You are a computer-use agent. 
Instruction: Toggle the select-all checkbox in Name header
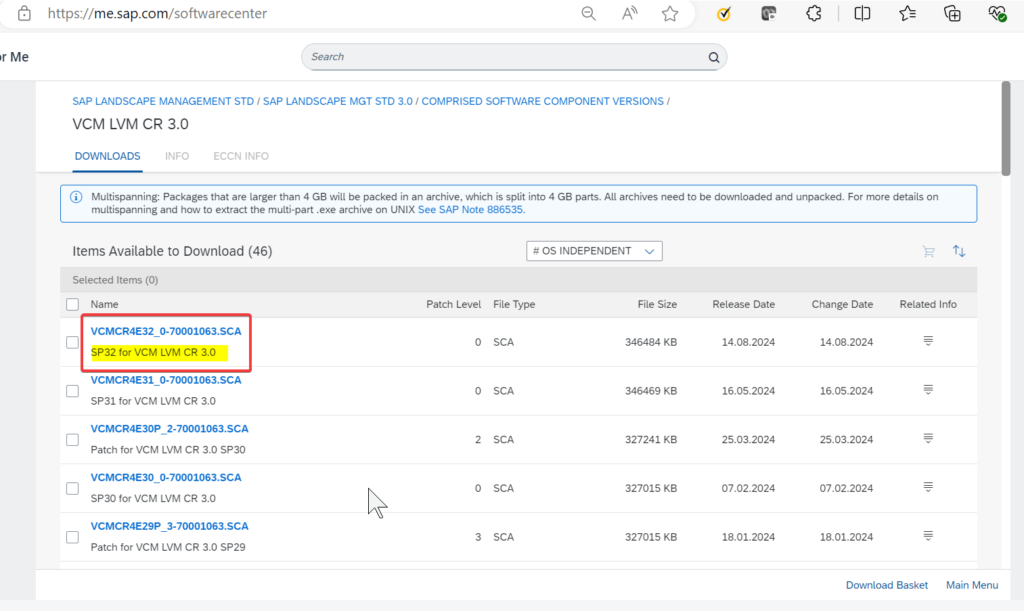click(x=72, y=304)
